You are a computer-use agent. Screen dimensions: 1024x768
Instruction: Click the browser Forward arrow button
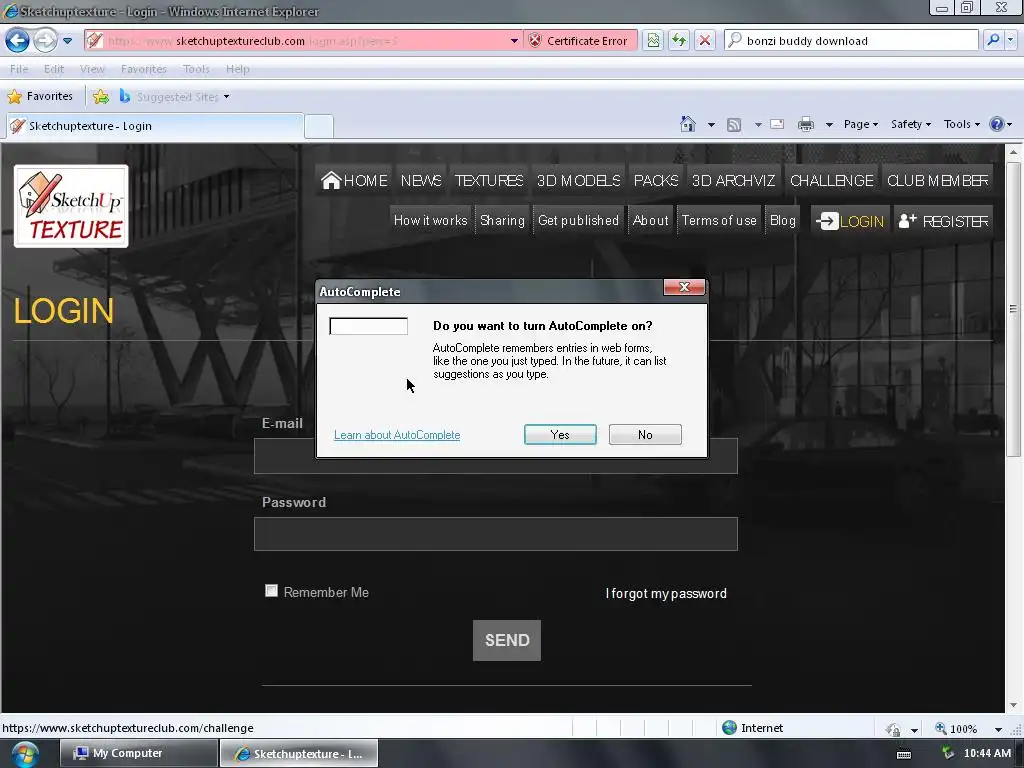click(x=45, y=40)
